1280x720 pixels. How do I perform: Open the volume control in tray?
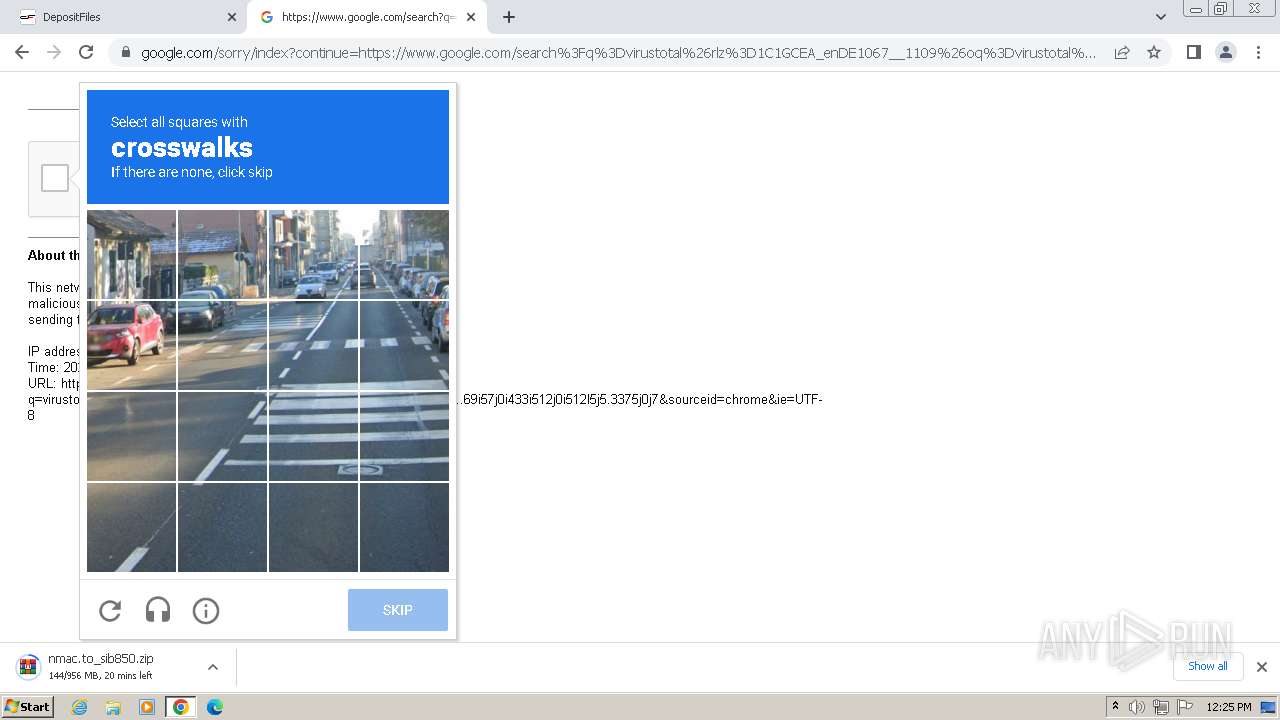point(1137,707)
